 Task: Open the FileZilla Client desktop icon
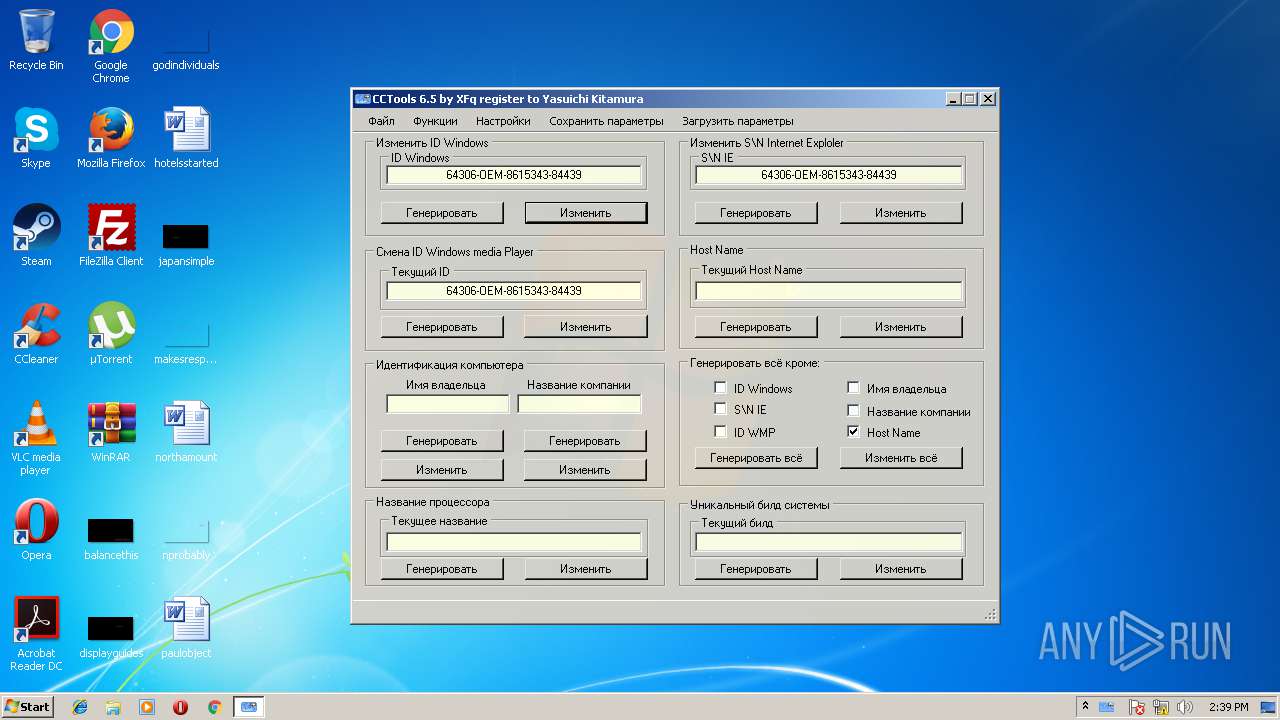(x=111, y=236)
